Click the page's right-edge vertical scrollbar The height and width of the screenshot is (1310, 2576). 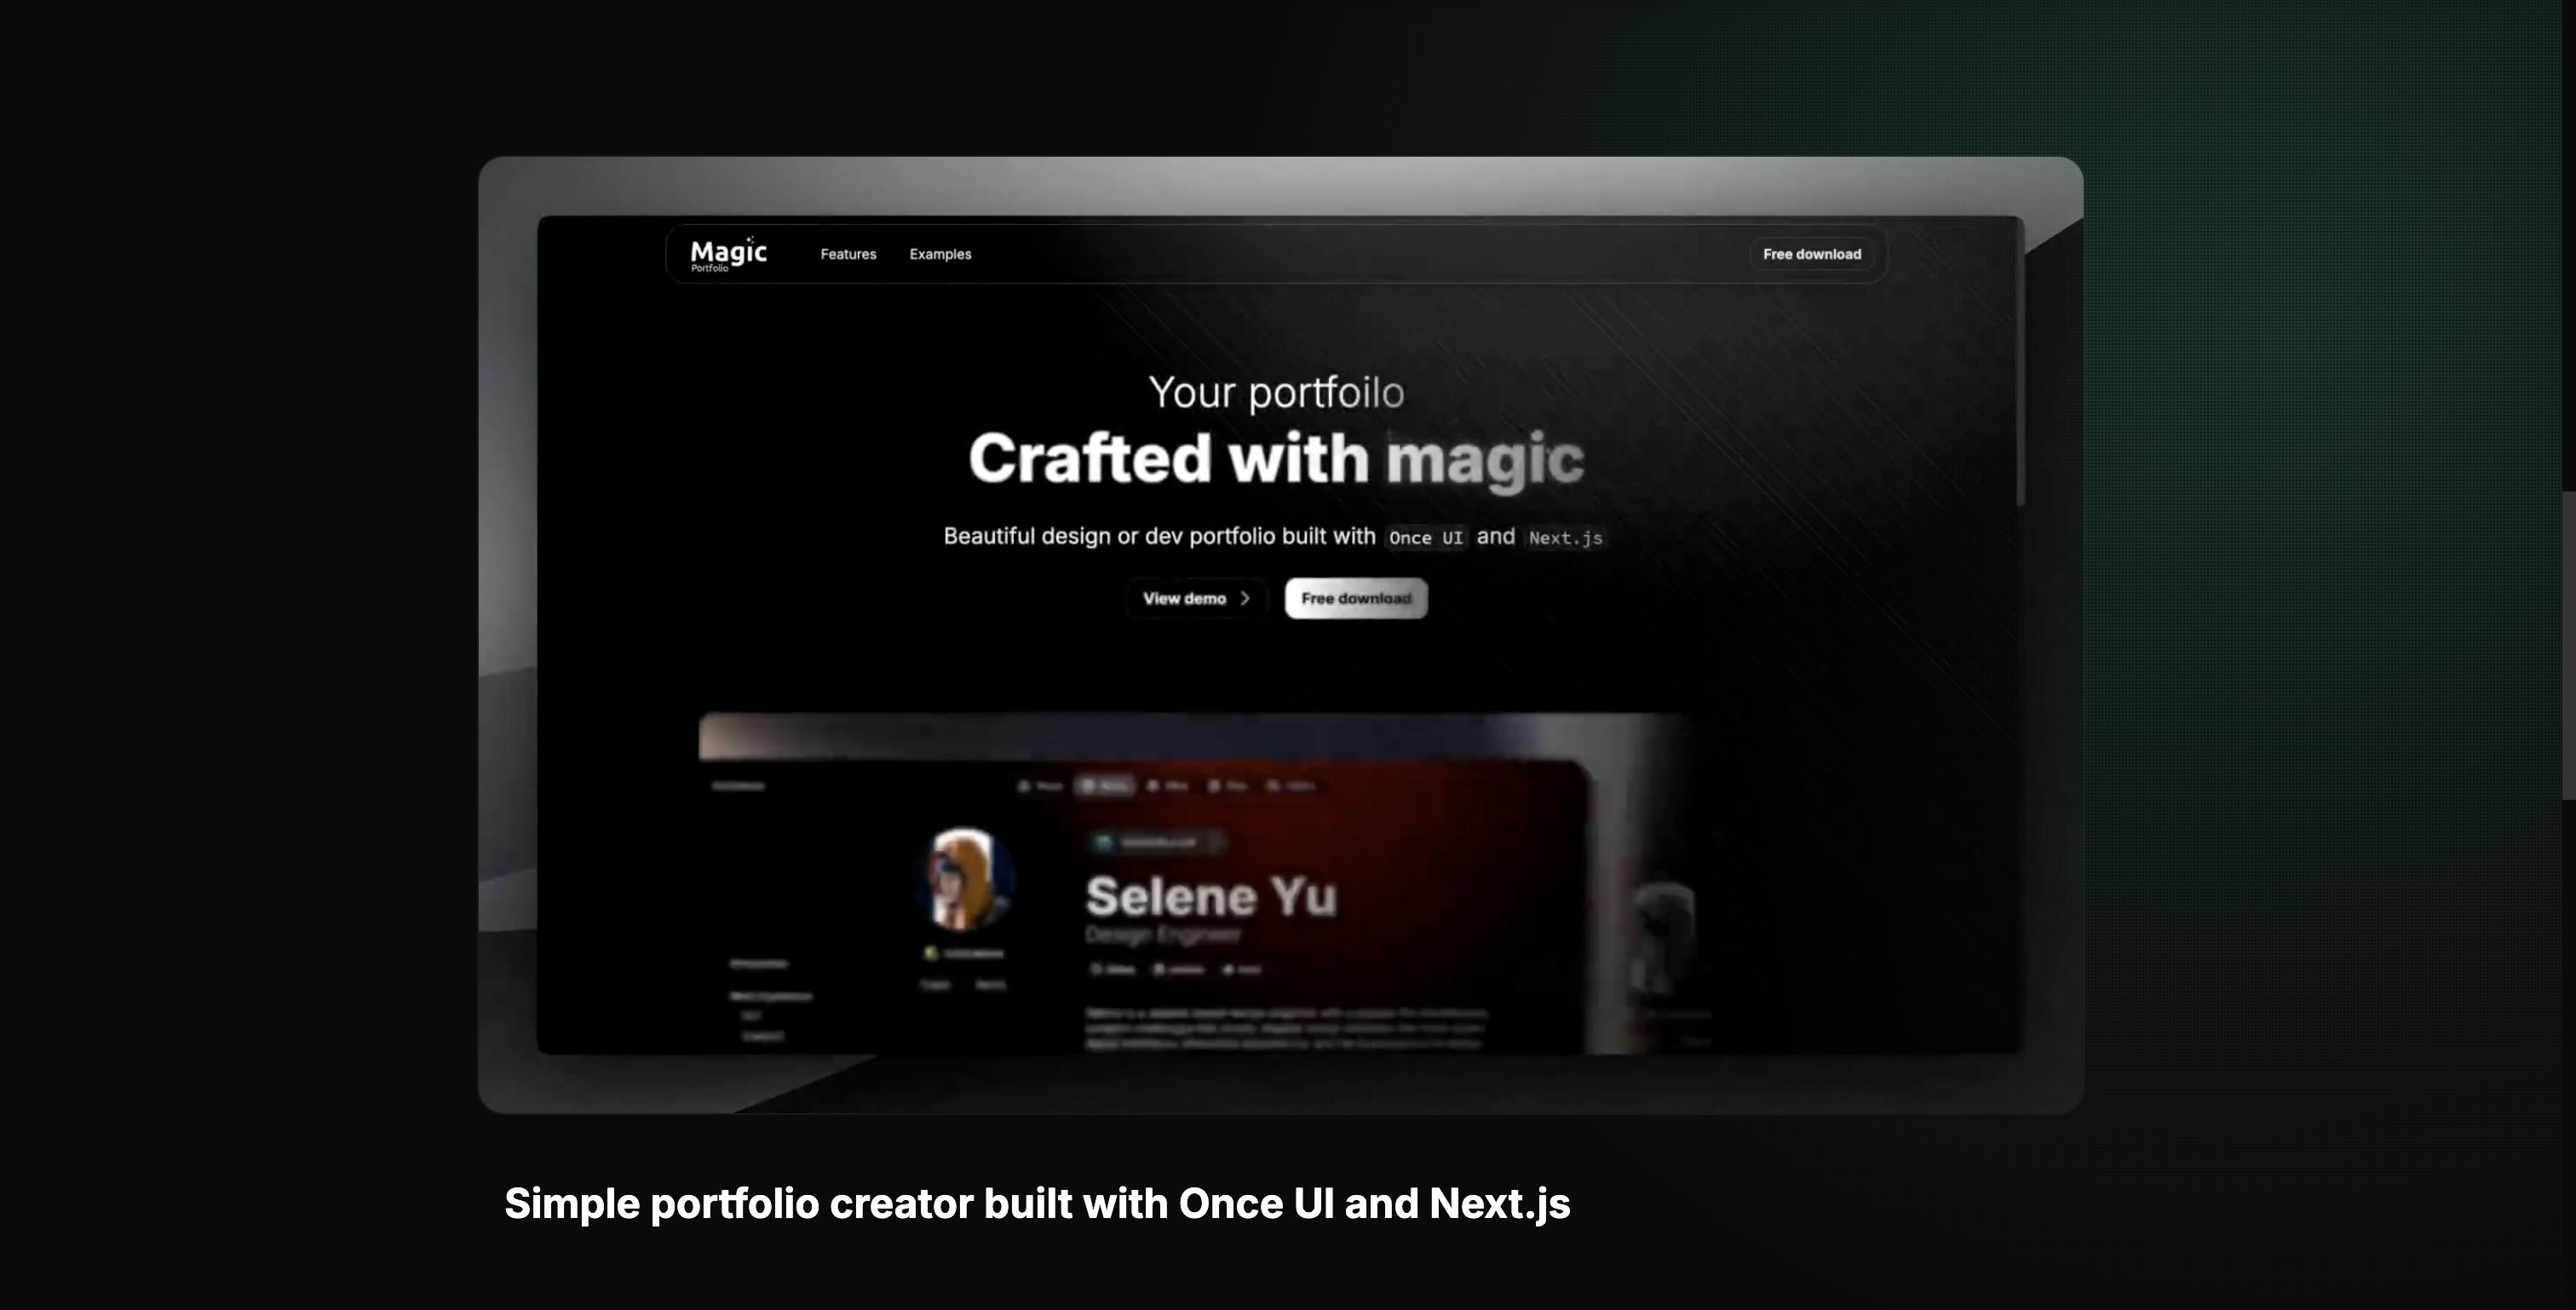coord(2568,645)
